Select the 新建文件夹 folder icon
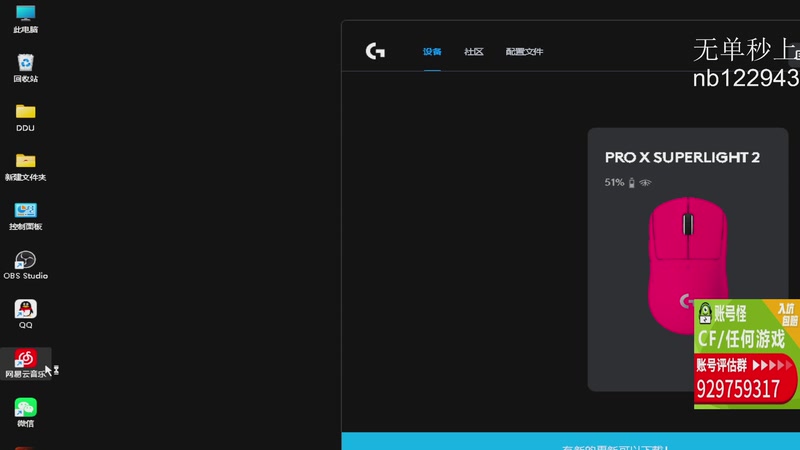 coord(26,167)
